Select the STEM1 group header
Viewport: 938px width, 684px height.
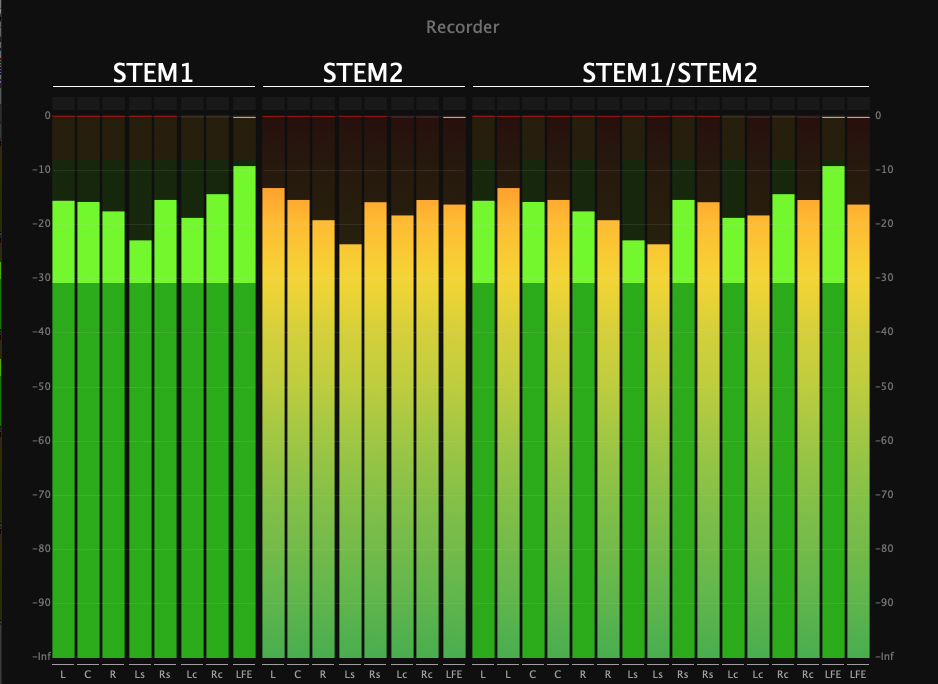(x=155, y=72)
